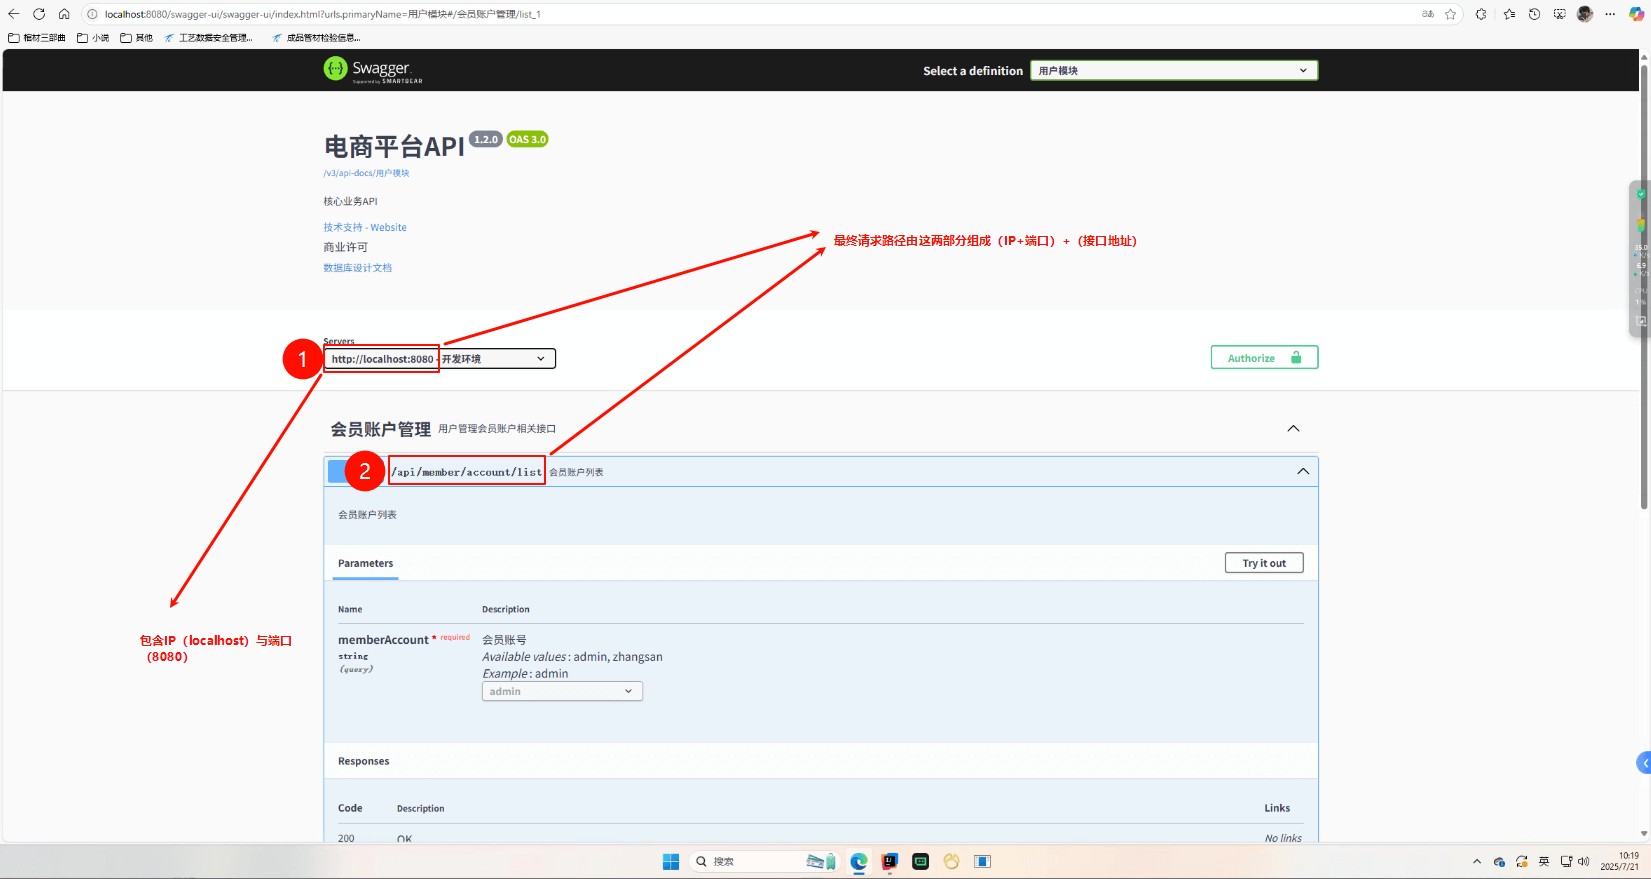The image size is (1651, 879).
Task: Open the browser history clock icon
Action: 1534,14
